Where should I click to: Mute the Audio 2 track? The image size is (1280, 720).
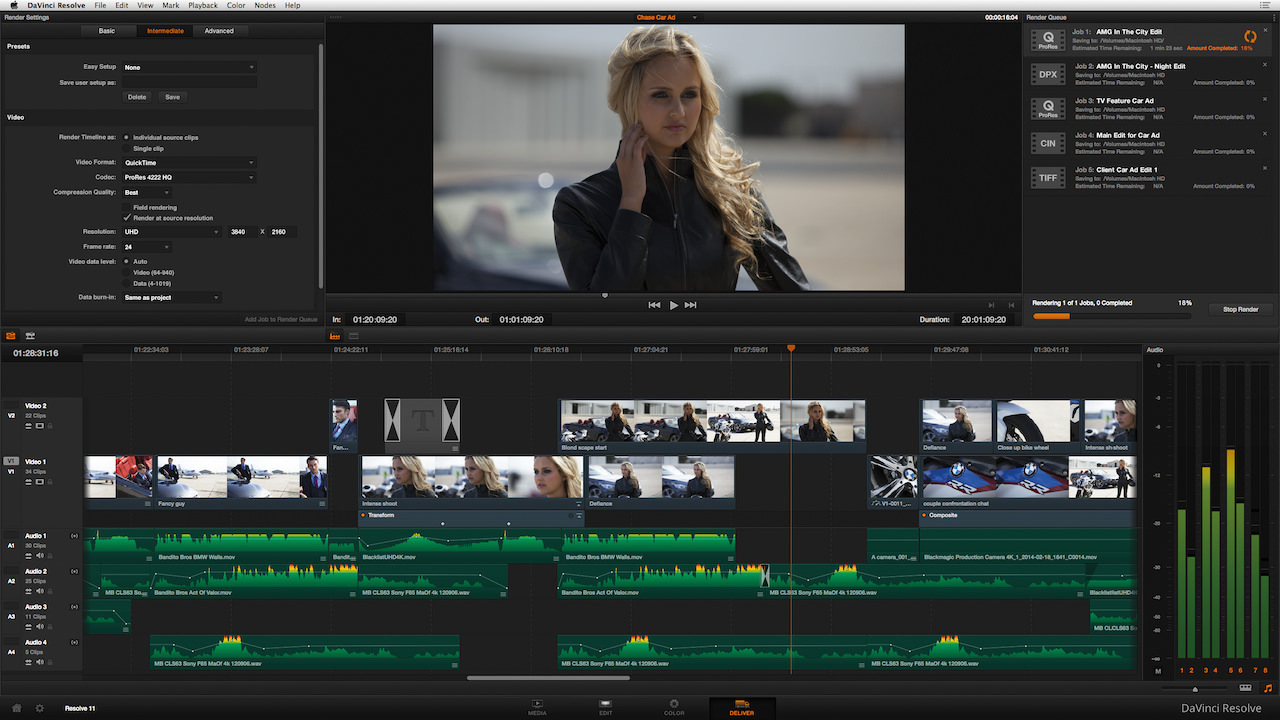pyautogui.click(x=40, y=590)
